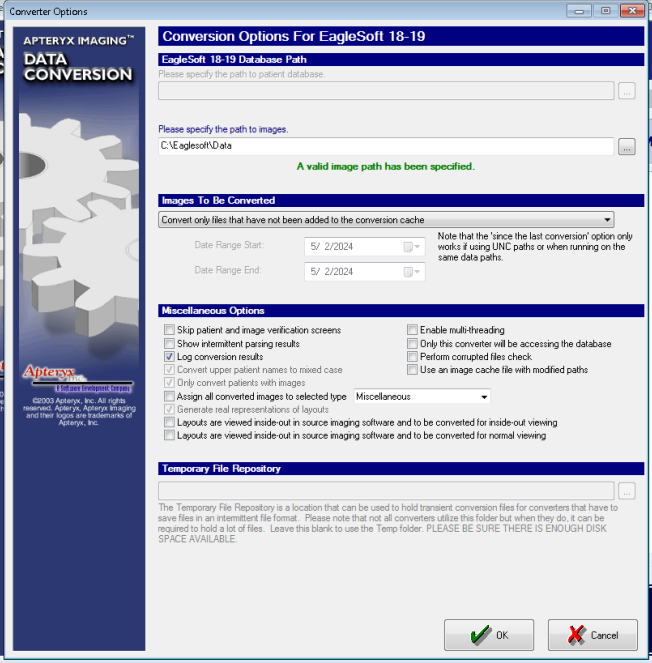Check Show intermittent parsing results
Image resolution: width=652 pixels, height=663 pixels.
click(x=169, y=343)
